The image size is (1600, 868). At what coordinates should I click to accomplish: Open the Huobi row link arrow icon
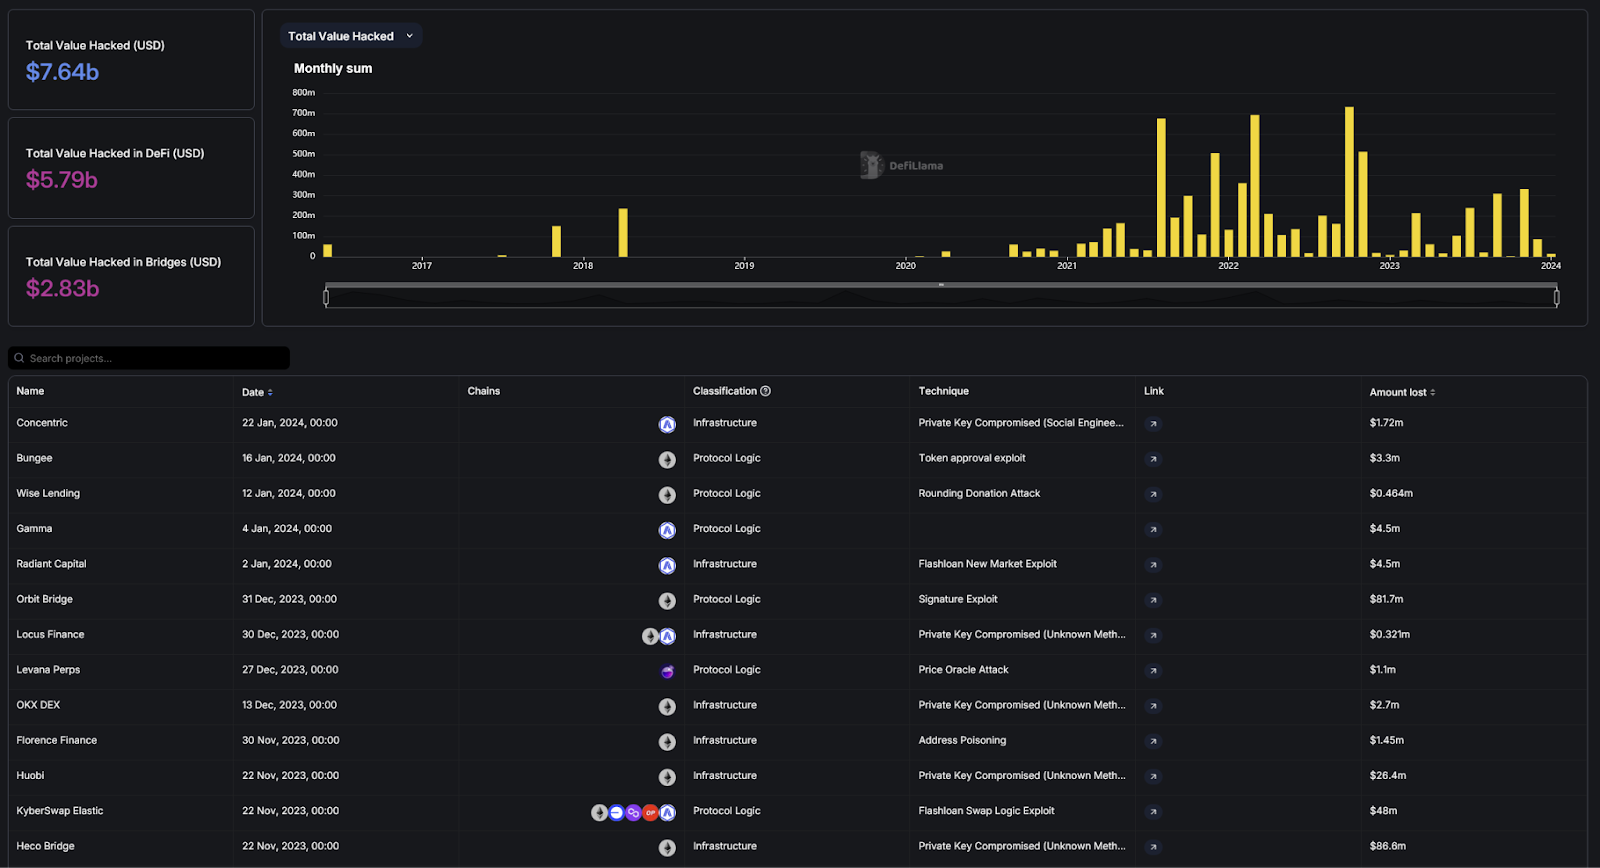pyautogui.click(x=1153, y=776)
